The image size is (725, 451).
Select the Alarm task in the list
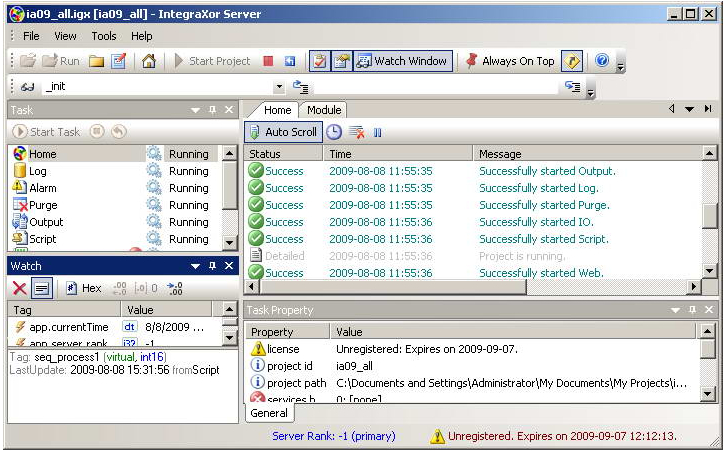[x=43, y=188]
